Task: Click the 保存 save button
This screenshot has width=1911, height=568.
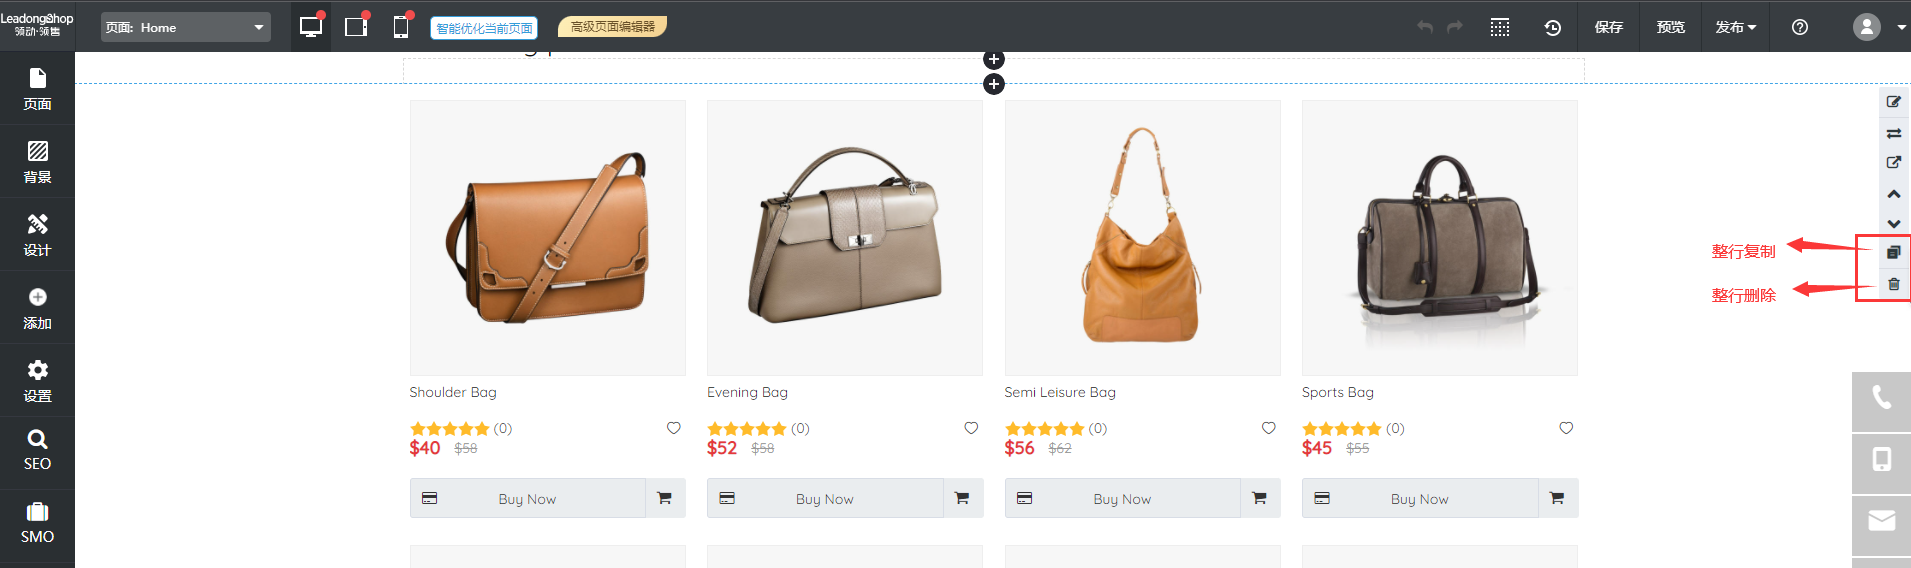Action: [1608, 28]
